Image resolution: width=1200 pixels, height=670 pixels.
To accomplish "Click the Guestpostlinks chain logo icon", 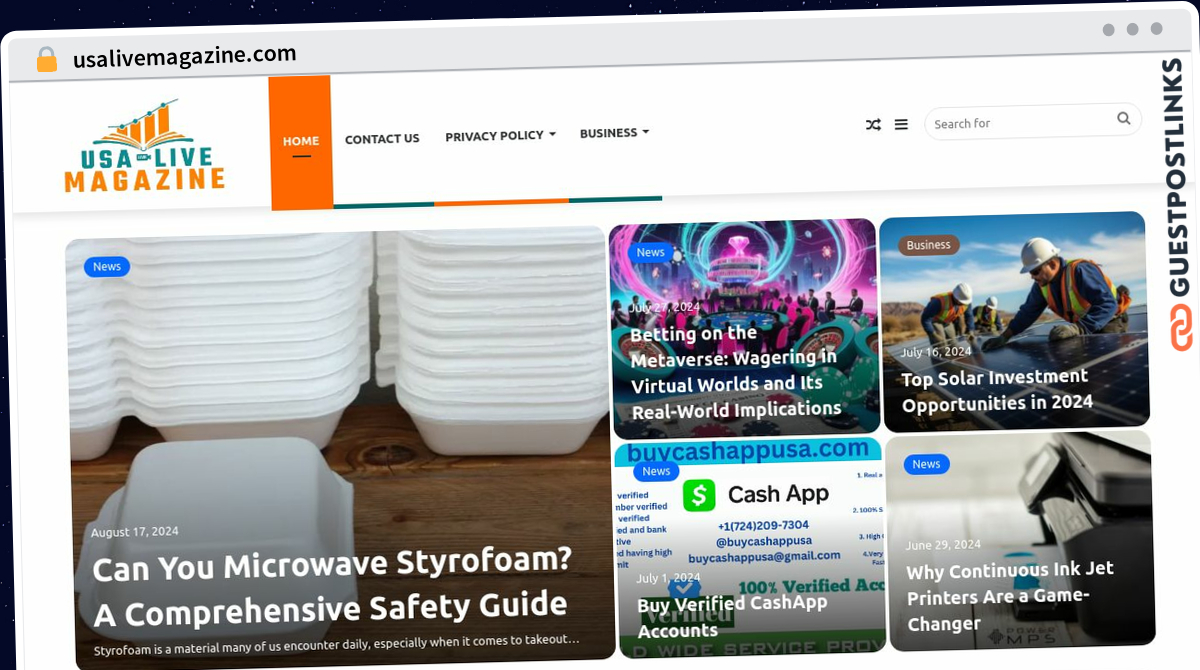I will coord(1182,329).
